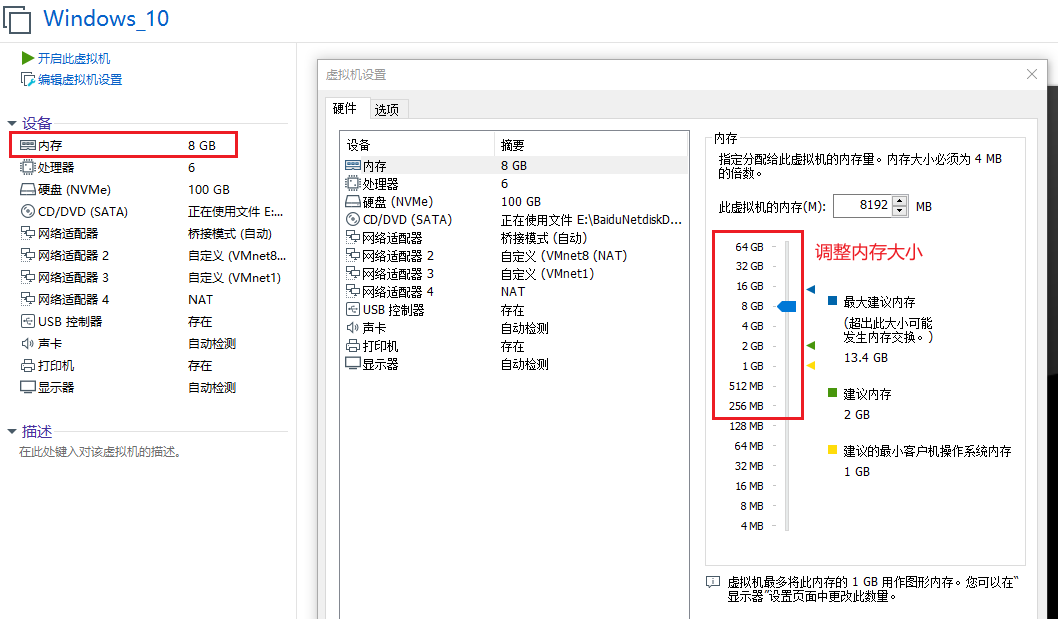This screenshot has width=1058, height=619.
Task: Increase memory with the spinner up arrow
Action: pos(899,201)
